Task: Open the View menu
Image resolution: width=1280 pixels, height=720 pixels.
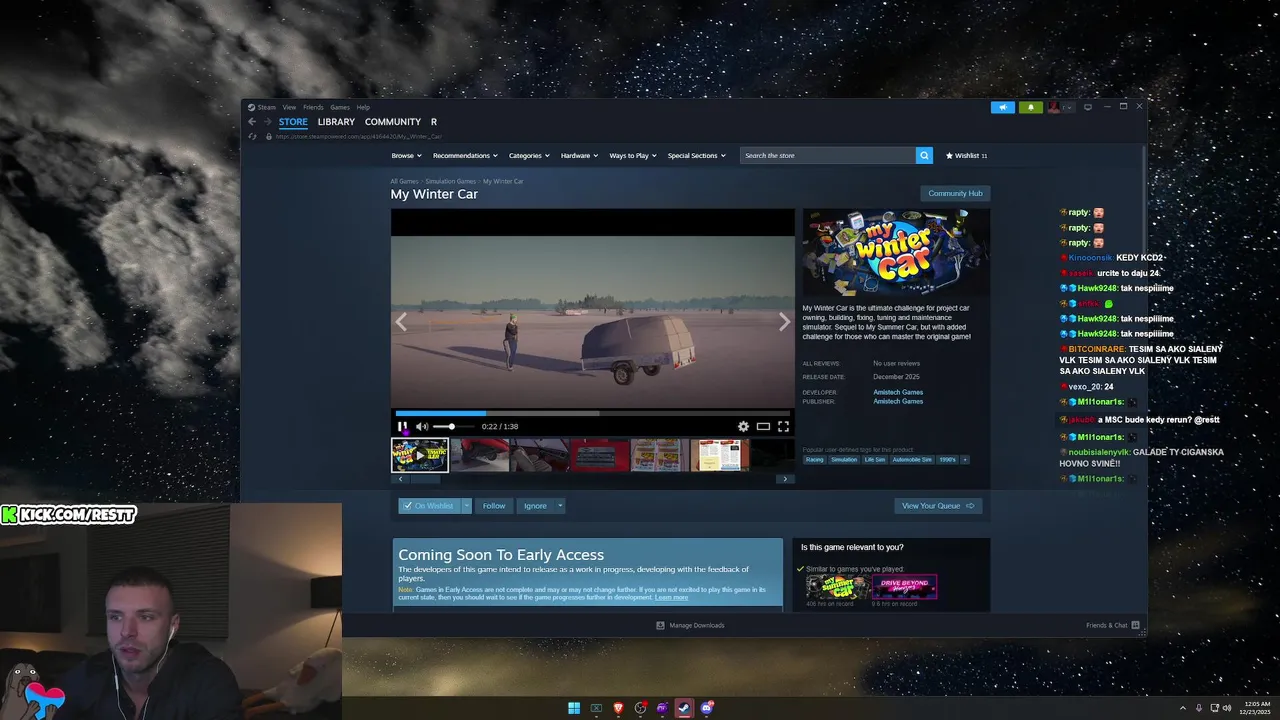Action: click(289, 107)
